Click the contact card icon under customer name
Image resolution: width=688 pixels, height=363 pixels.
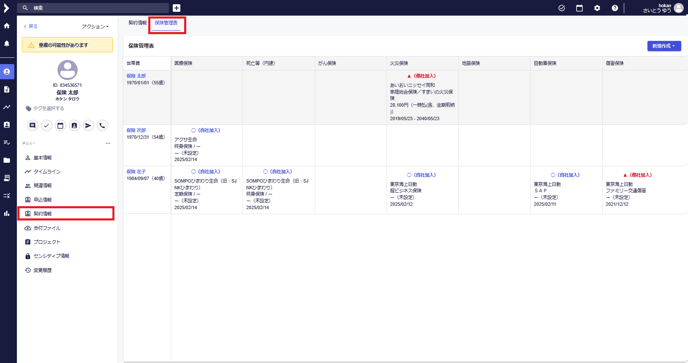pyautogui.click(x=74, y=126)
